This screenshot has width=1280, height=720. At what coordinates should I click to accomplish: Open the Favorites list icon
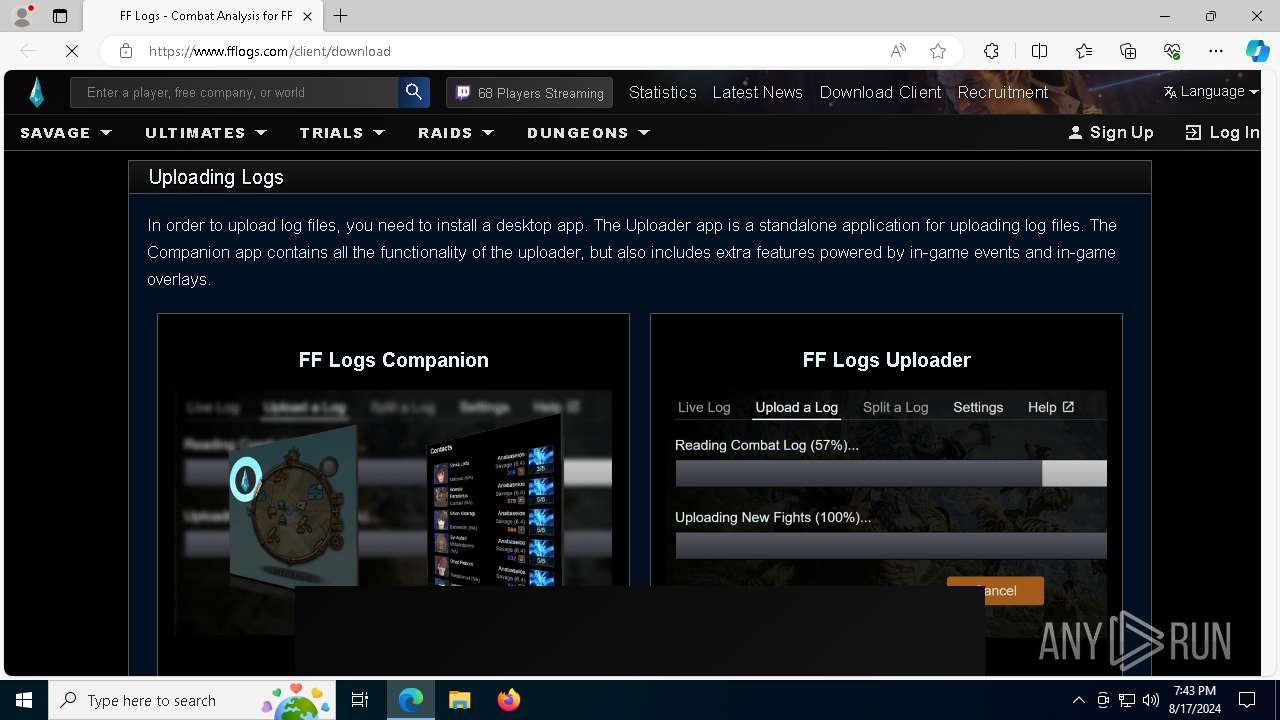(x=1084, y=51)
